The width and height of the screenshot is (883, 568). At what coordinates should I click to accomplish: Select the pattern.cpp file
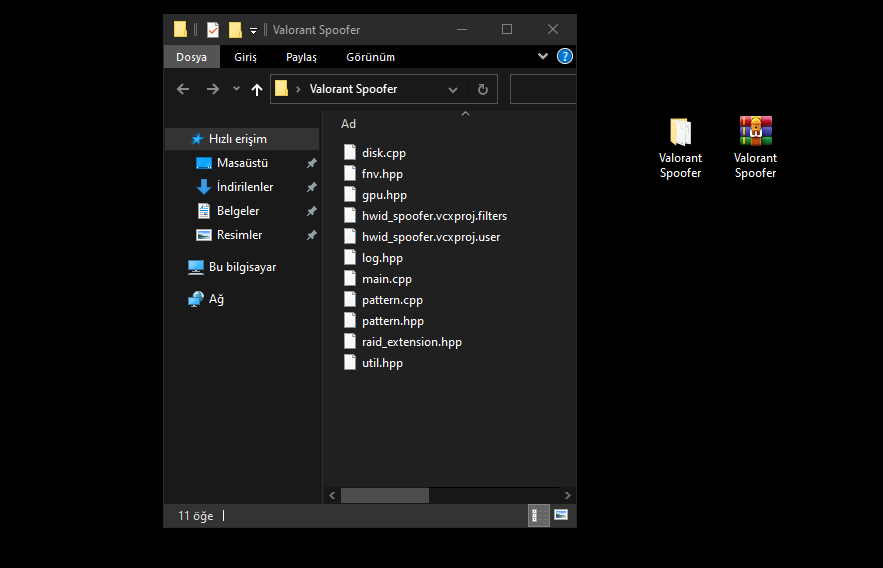point(392,300)
